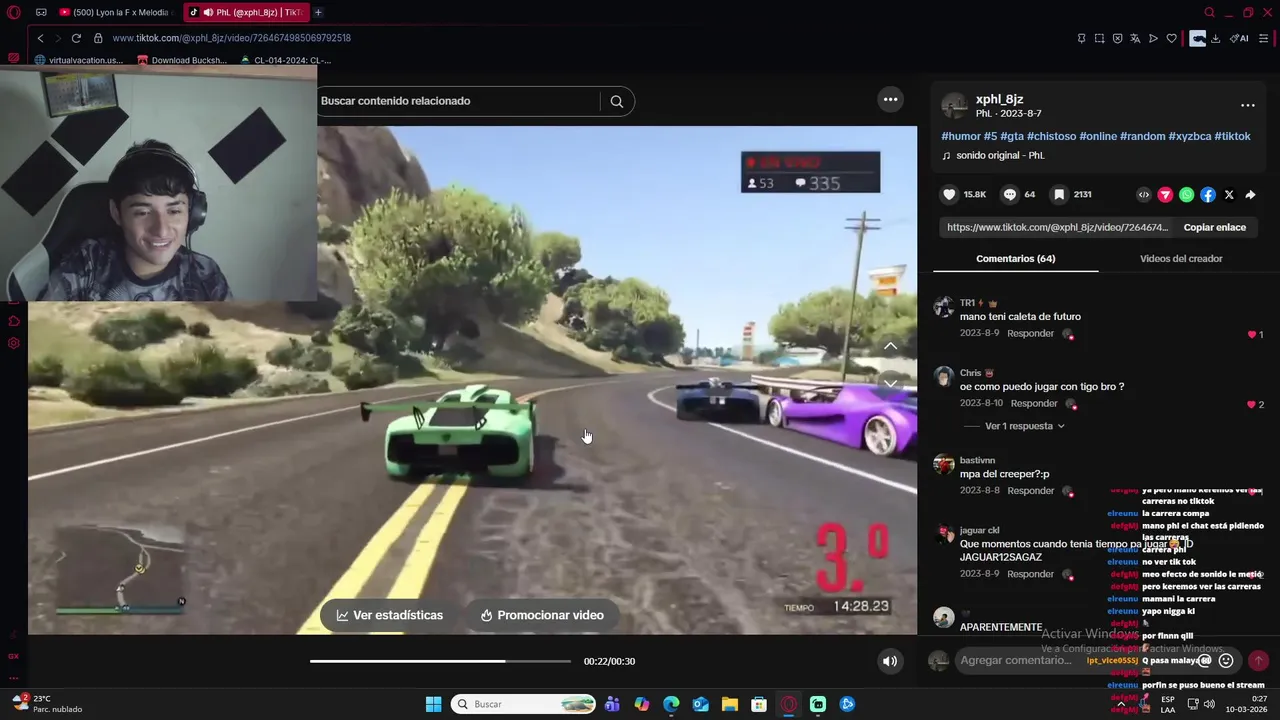Open the Aria AI button in toolbar
Viewport: 1280px width, 720px height.
click(1239, 38)
